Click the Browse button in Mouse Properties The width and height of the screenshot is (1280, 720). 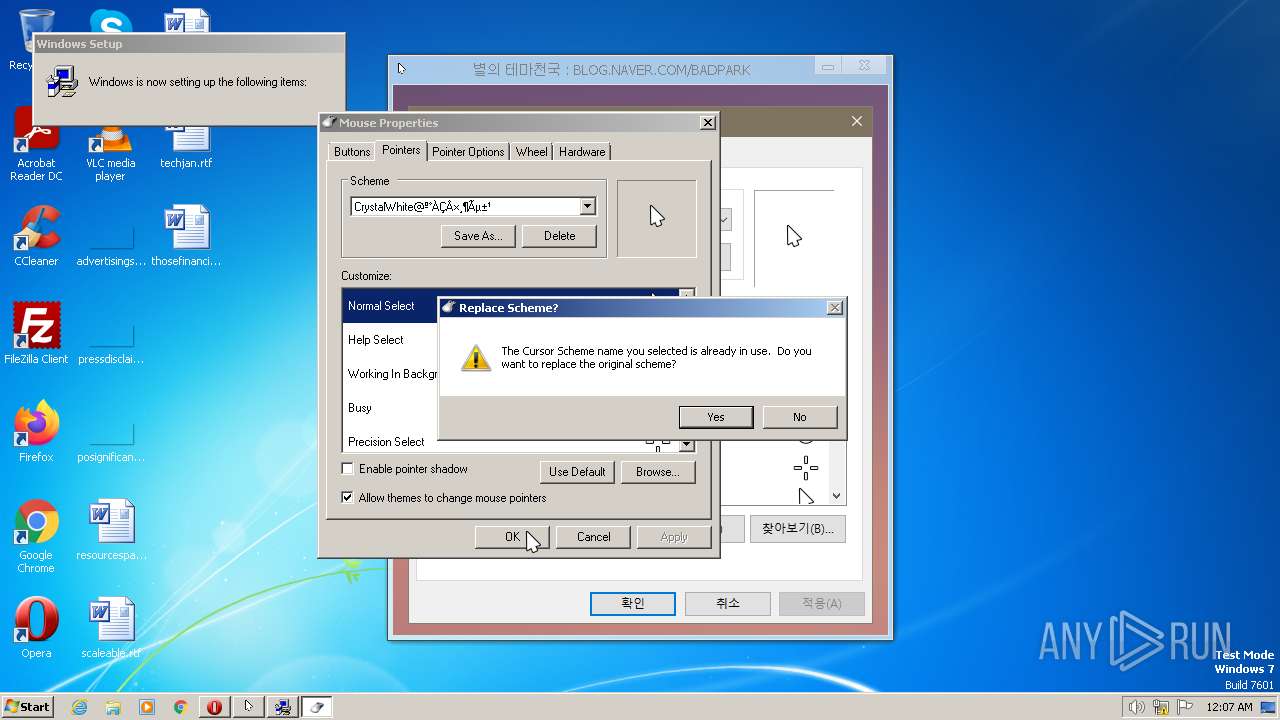657,472
